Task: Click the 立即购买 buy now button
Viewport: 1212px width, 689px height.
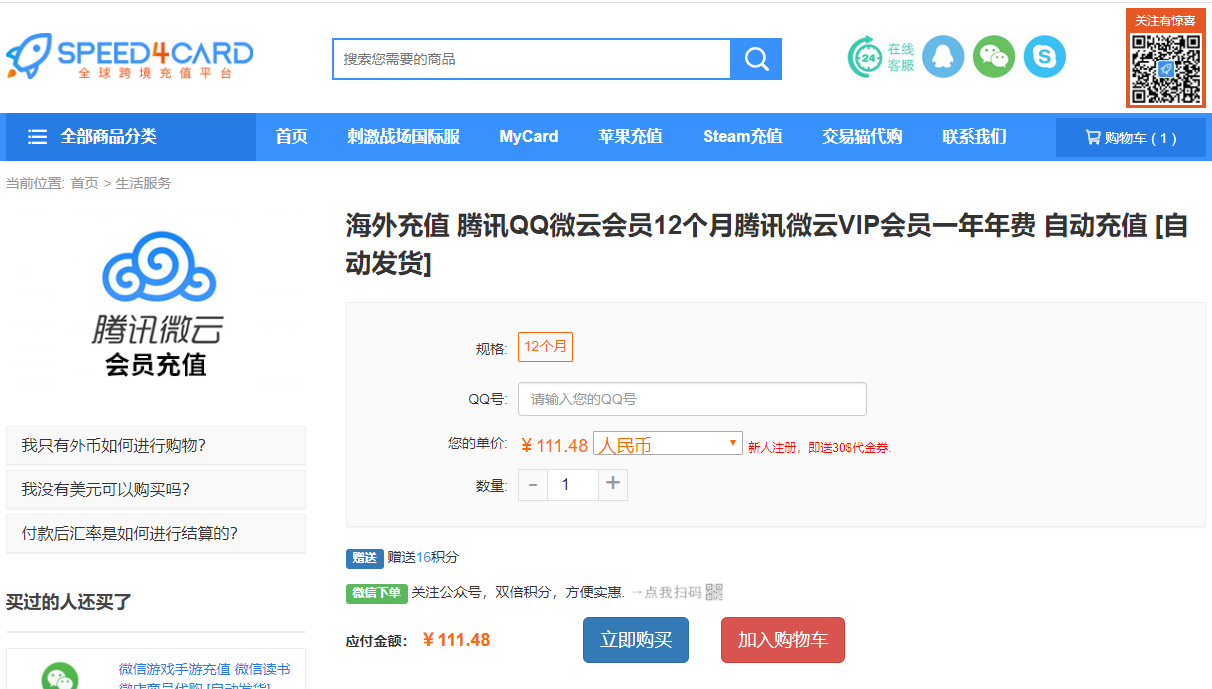Action: click(x=636, y=640)
